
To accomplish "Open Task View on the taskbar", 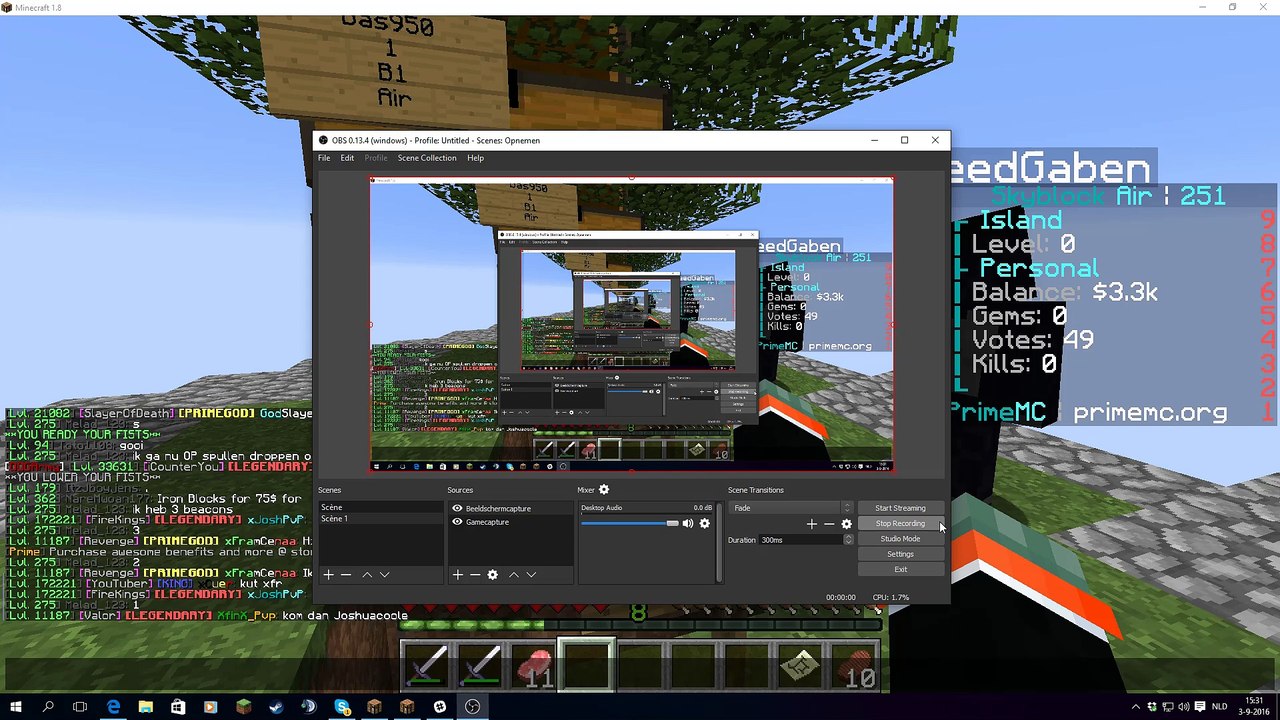I will (80, 707).
